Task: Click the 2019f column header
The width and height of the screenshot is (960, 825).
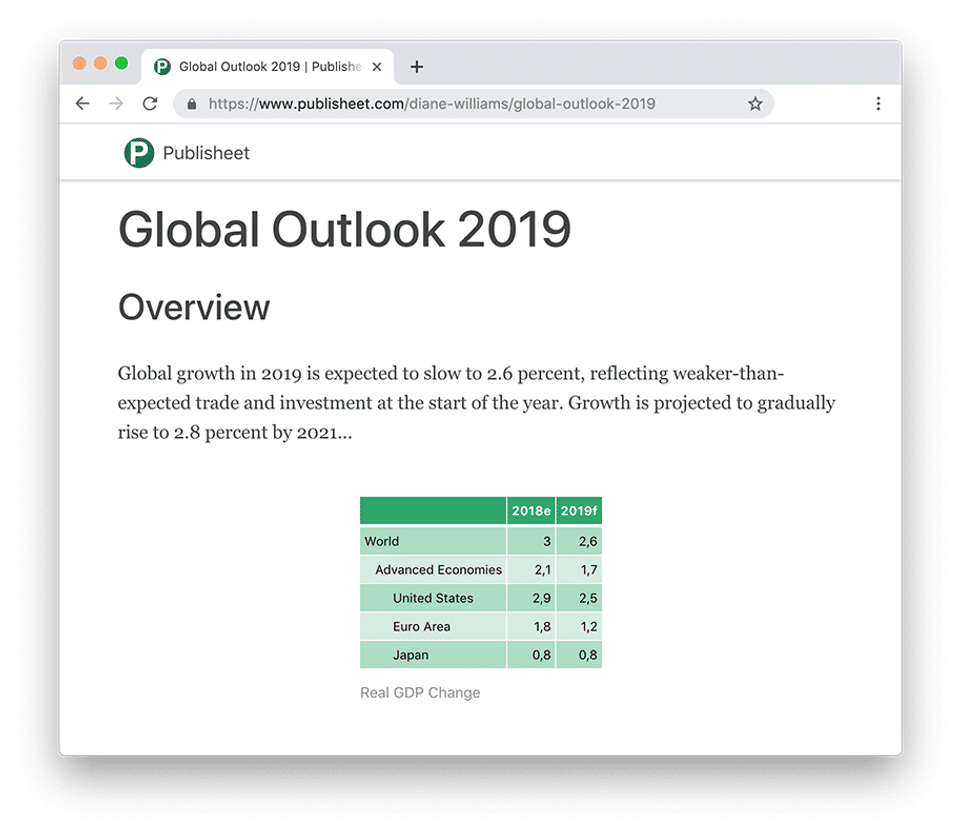Action: (579, 511)
